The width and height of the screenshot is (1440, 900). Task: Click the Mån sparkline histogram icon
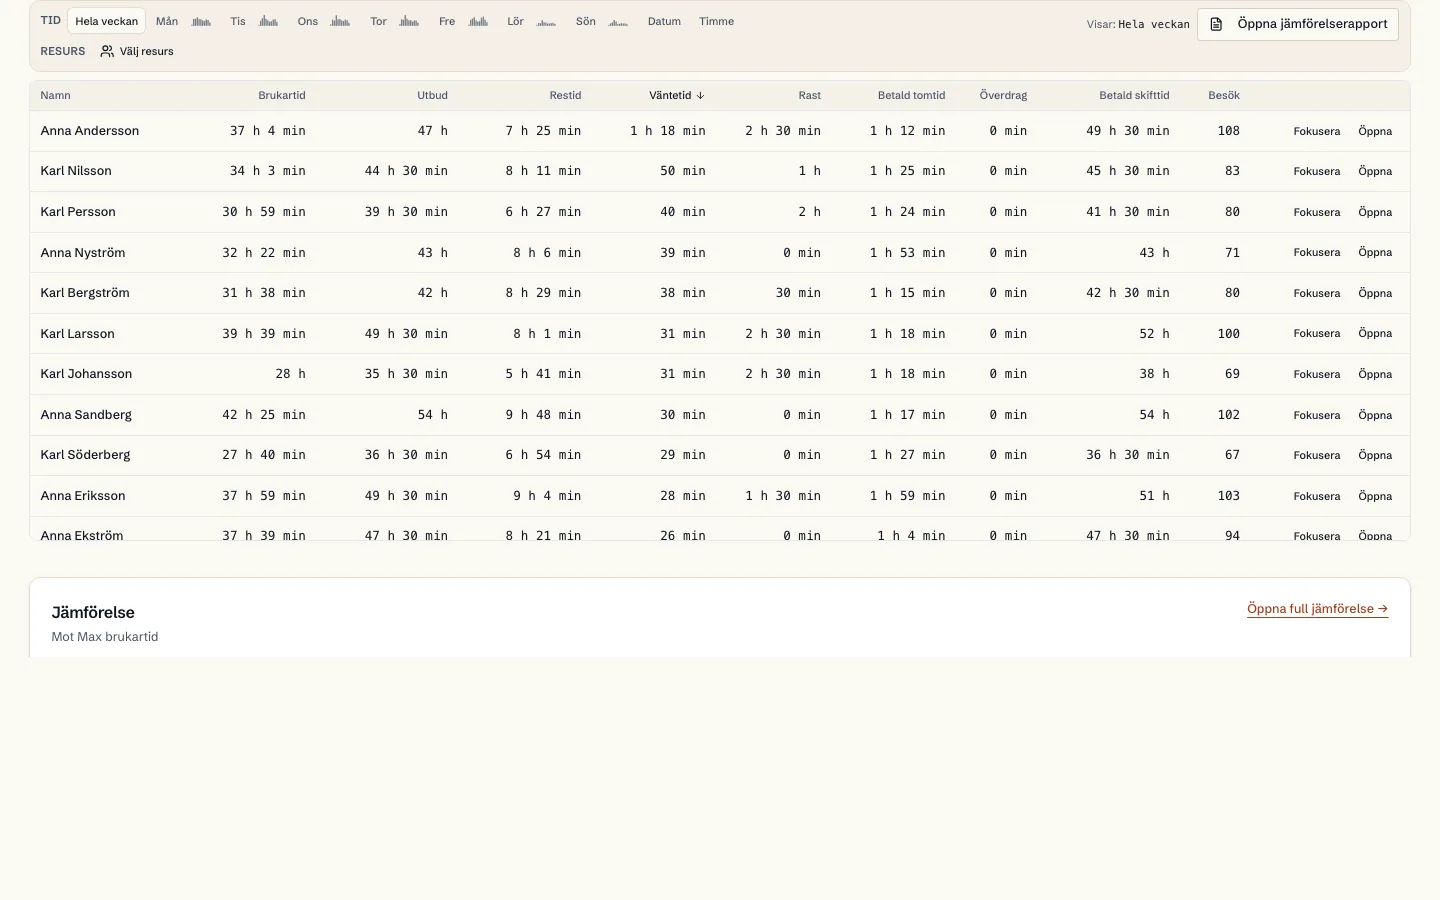pos(202,21)
